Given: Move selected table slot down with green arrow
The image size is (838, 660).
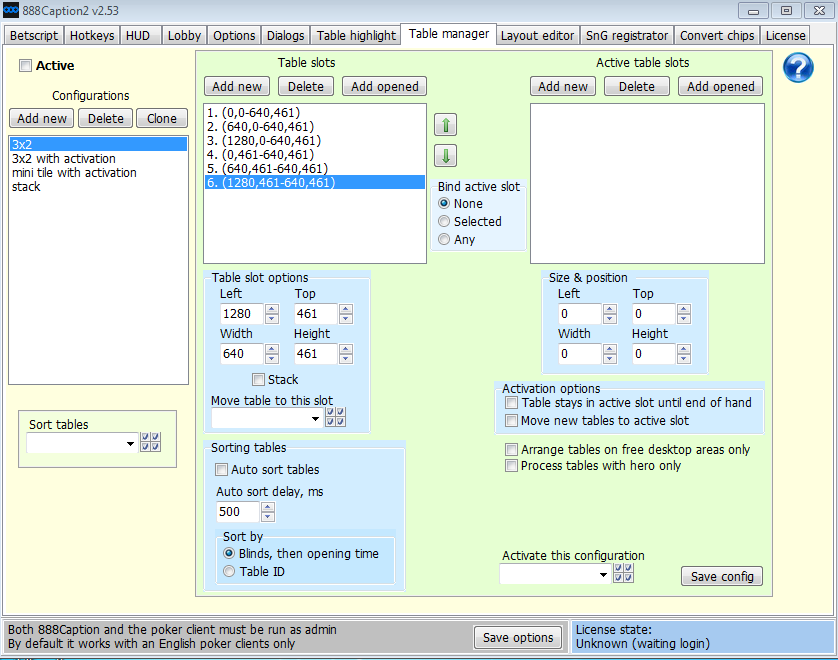Looking at the screenshot, I should tap(446, 156).
